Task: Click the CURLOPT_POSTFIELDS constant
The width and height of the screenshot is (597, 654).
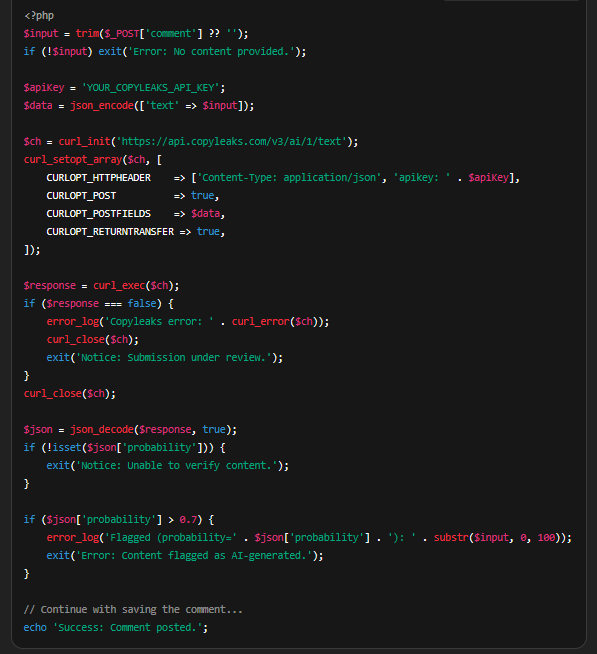Action: point(98,214)
